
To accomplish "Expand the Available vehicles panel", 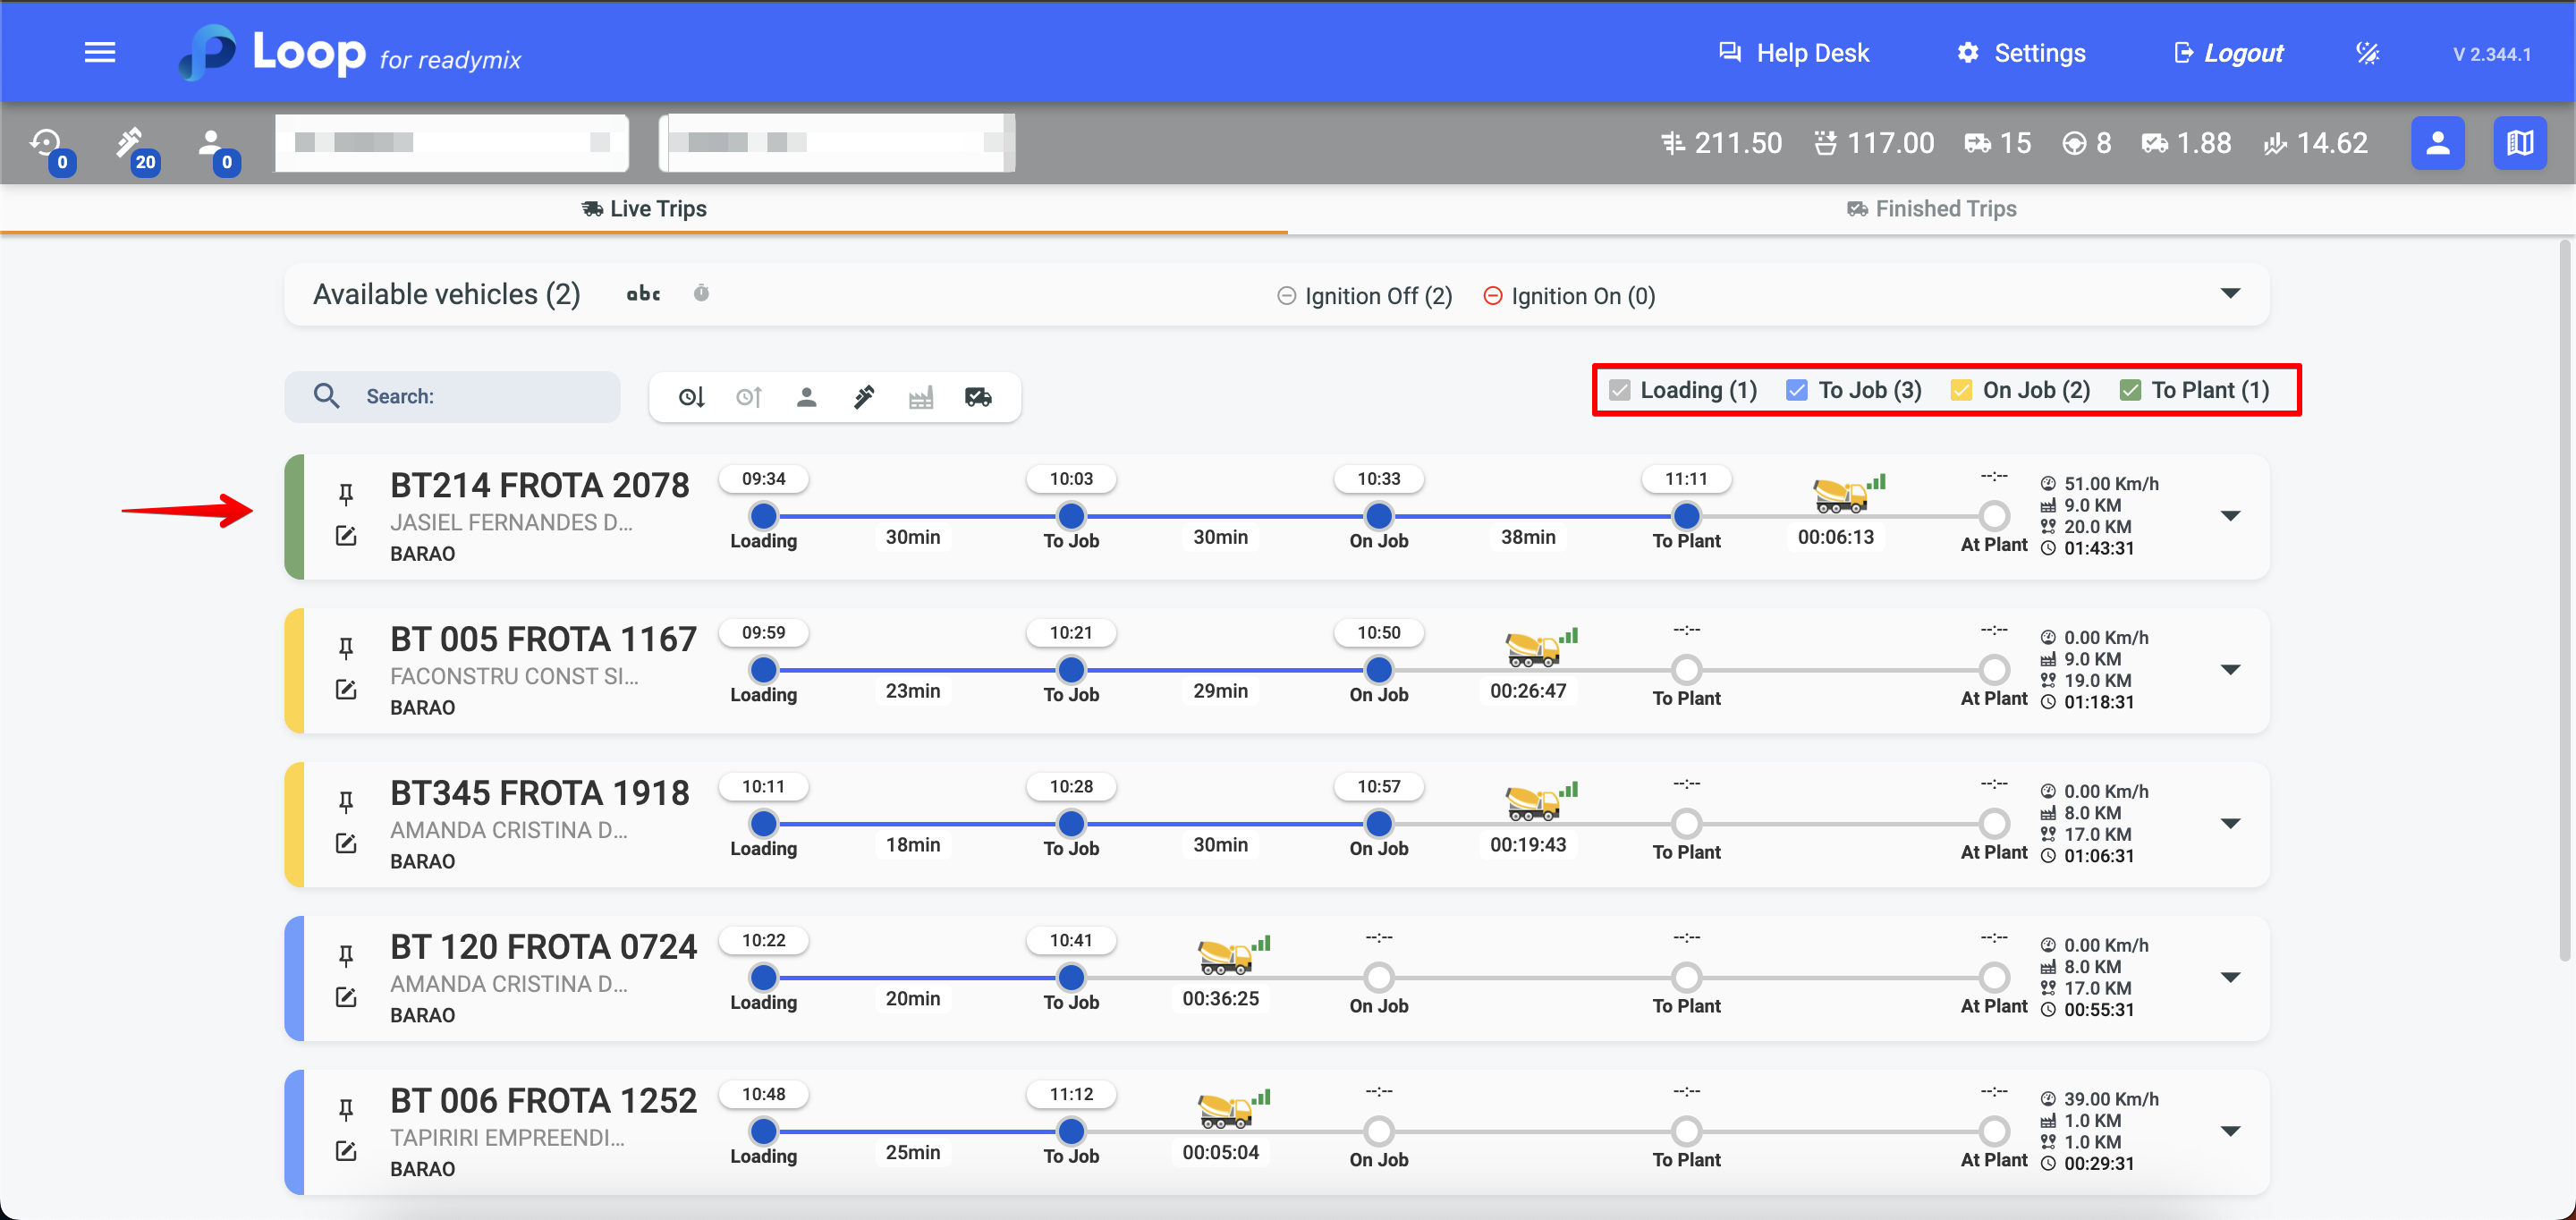I will [2230, 294].
